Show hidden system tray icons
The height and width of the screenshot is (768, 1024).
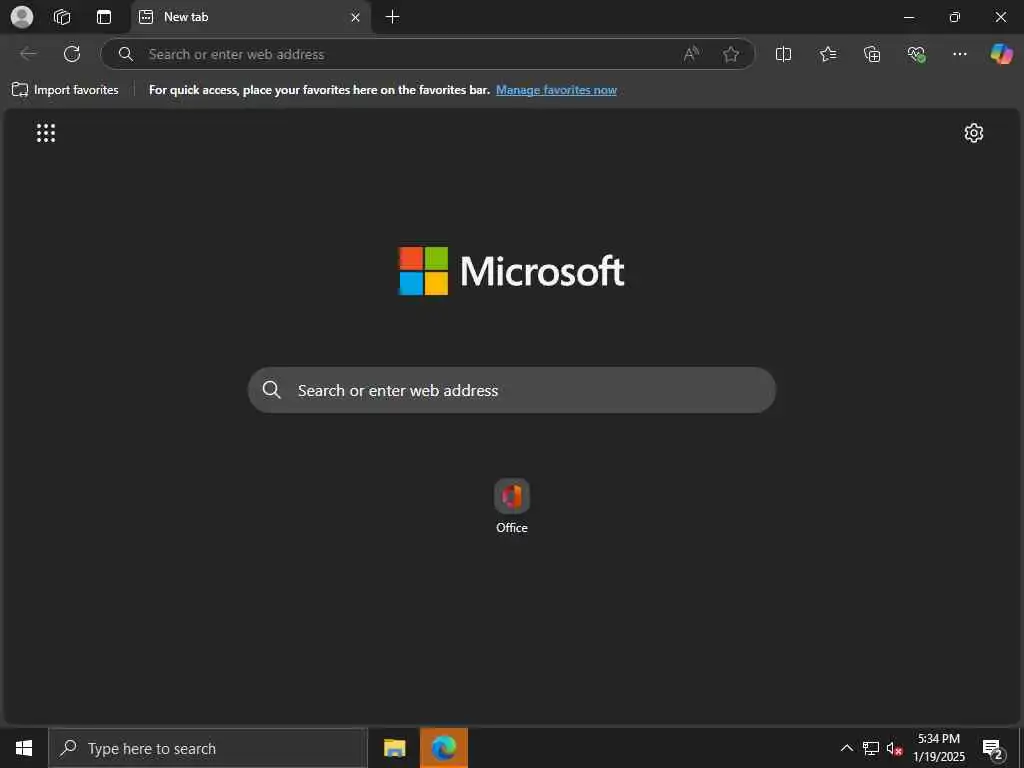click(x=846, y=748)
